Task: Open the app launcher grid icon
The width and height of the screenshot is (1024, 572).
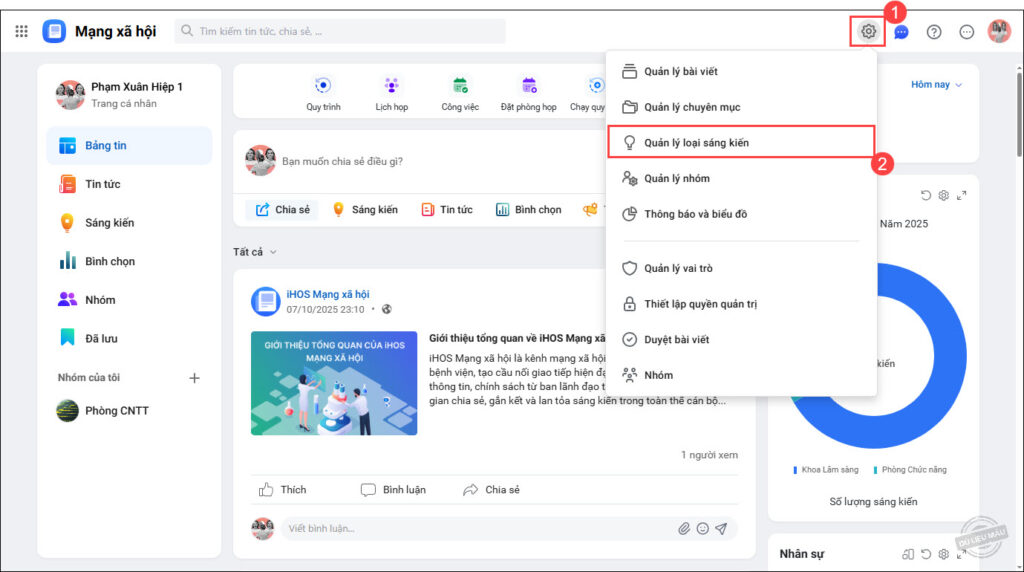Action: coord(22,31)
